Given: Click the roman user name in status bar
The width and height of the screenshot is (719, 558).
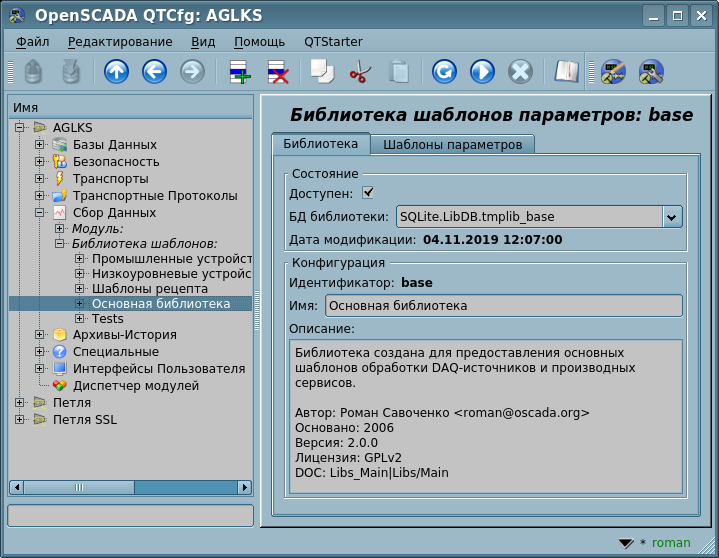Looking at the screenshot, I should (x=671, y=543).
